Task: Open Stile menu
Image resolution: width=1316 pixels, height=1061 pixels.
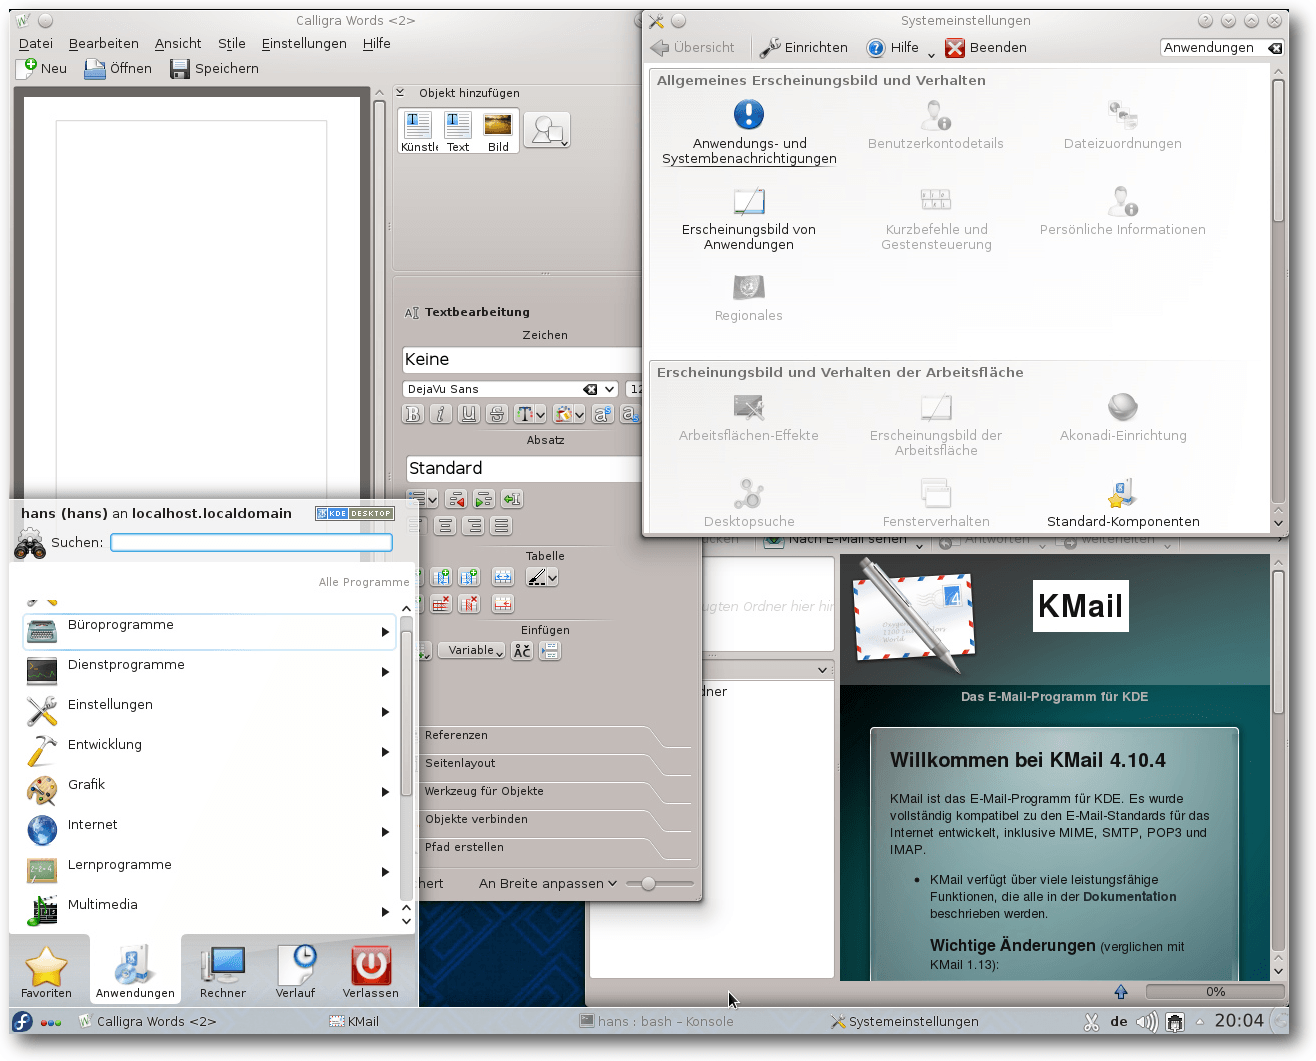Action: tap(232, 44)
